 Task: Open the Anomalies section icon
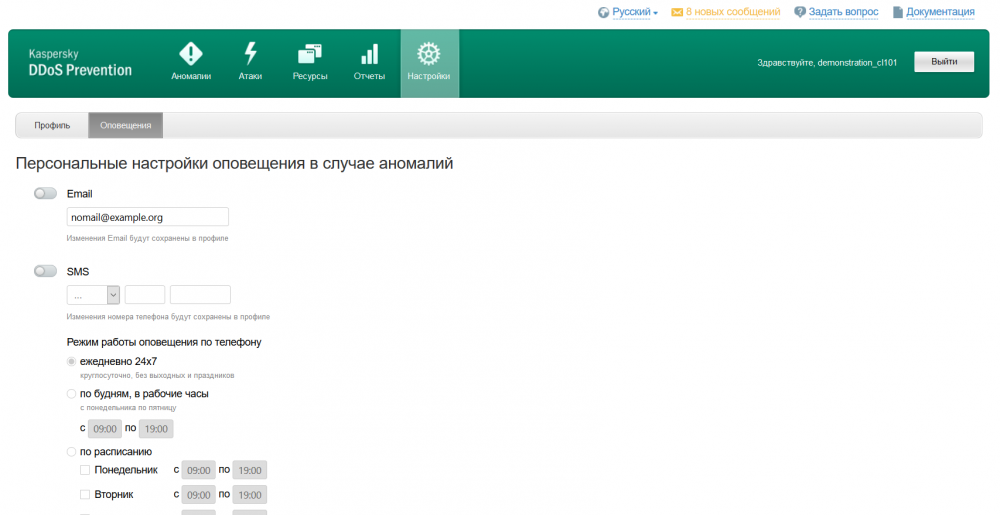pyautogui.click(x=191, y=54)
